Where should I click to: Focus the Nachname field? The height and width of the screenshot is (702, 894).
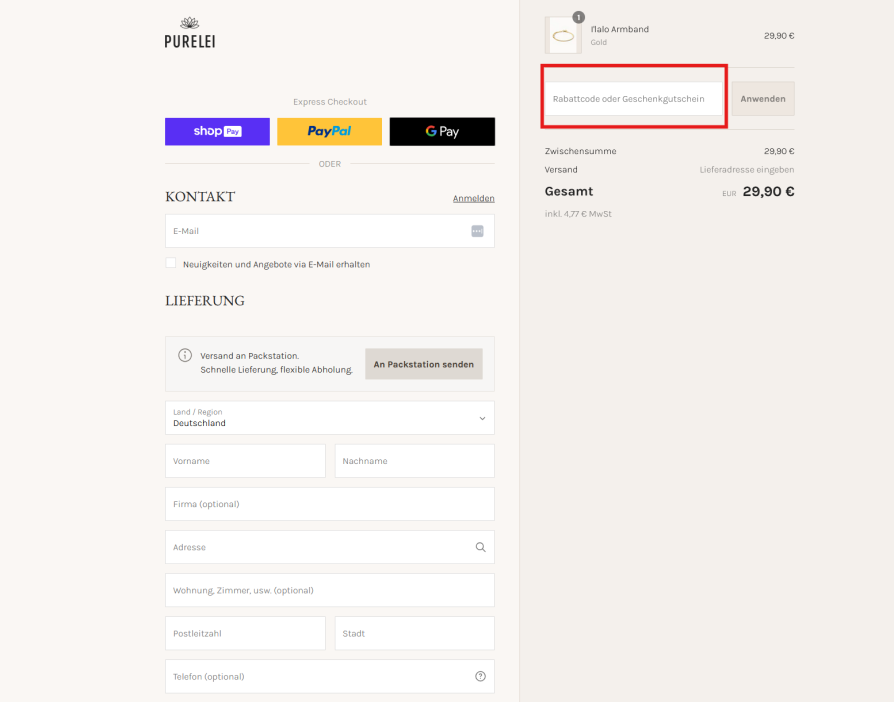pos(415,461)
